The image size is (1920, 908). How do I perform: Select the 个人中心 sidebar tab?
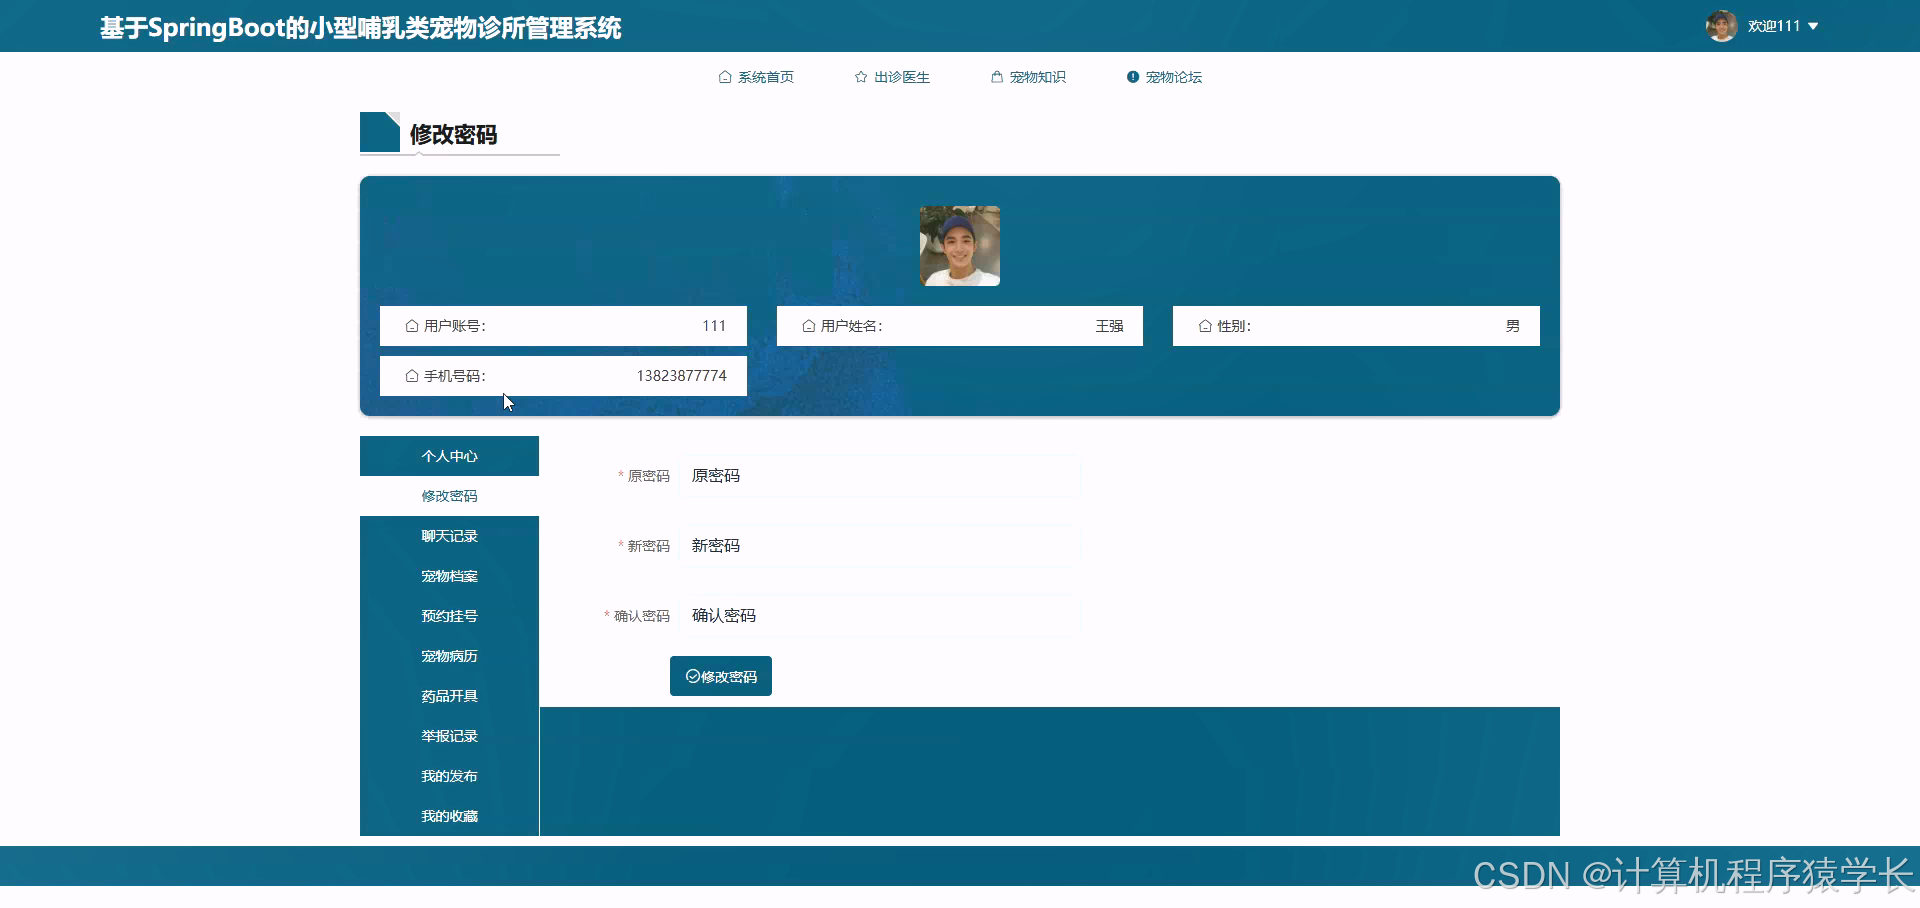pyautogui.click(x=449, y=455)
